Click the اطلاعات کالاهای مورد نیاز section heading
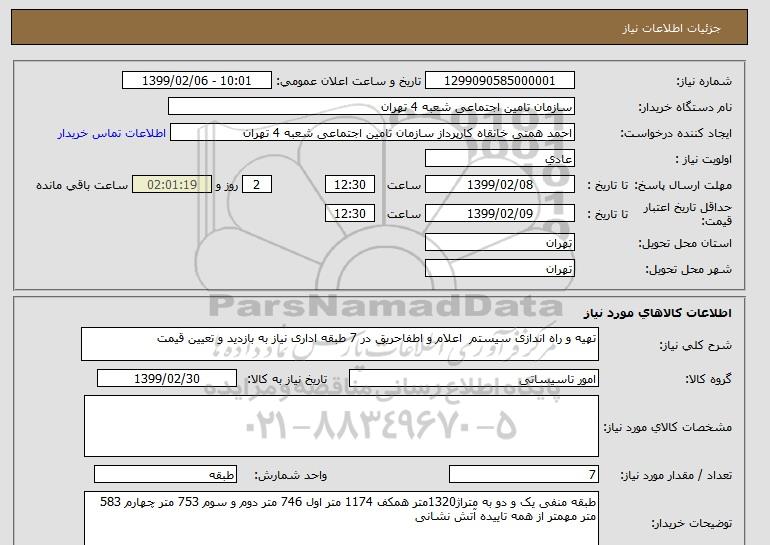Viewport: 770px width, 545px height. pyautogui.click(x=657, y=313)
